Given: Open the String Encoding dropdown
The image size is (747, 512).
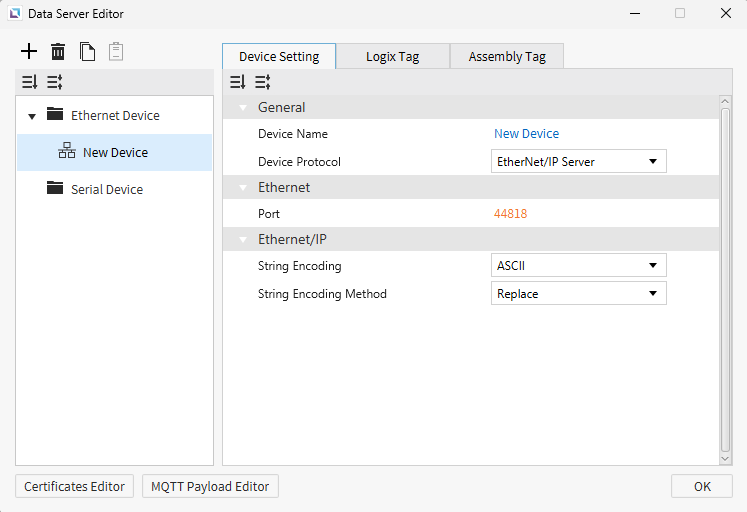Looking at the screenshot, I should tap(578, 265).
